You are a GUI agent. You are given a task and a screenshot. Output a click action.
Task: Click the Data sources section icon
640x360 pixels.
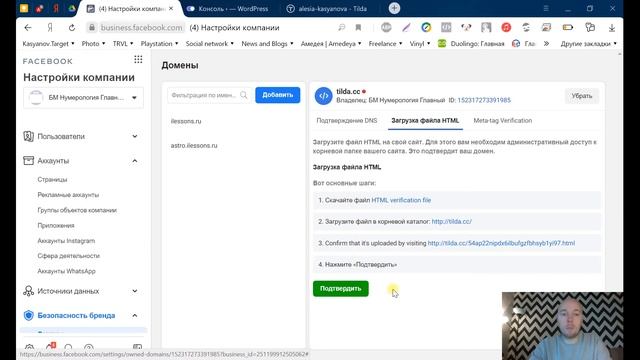coord(28,291)
